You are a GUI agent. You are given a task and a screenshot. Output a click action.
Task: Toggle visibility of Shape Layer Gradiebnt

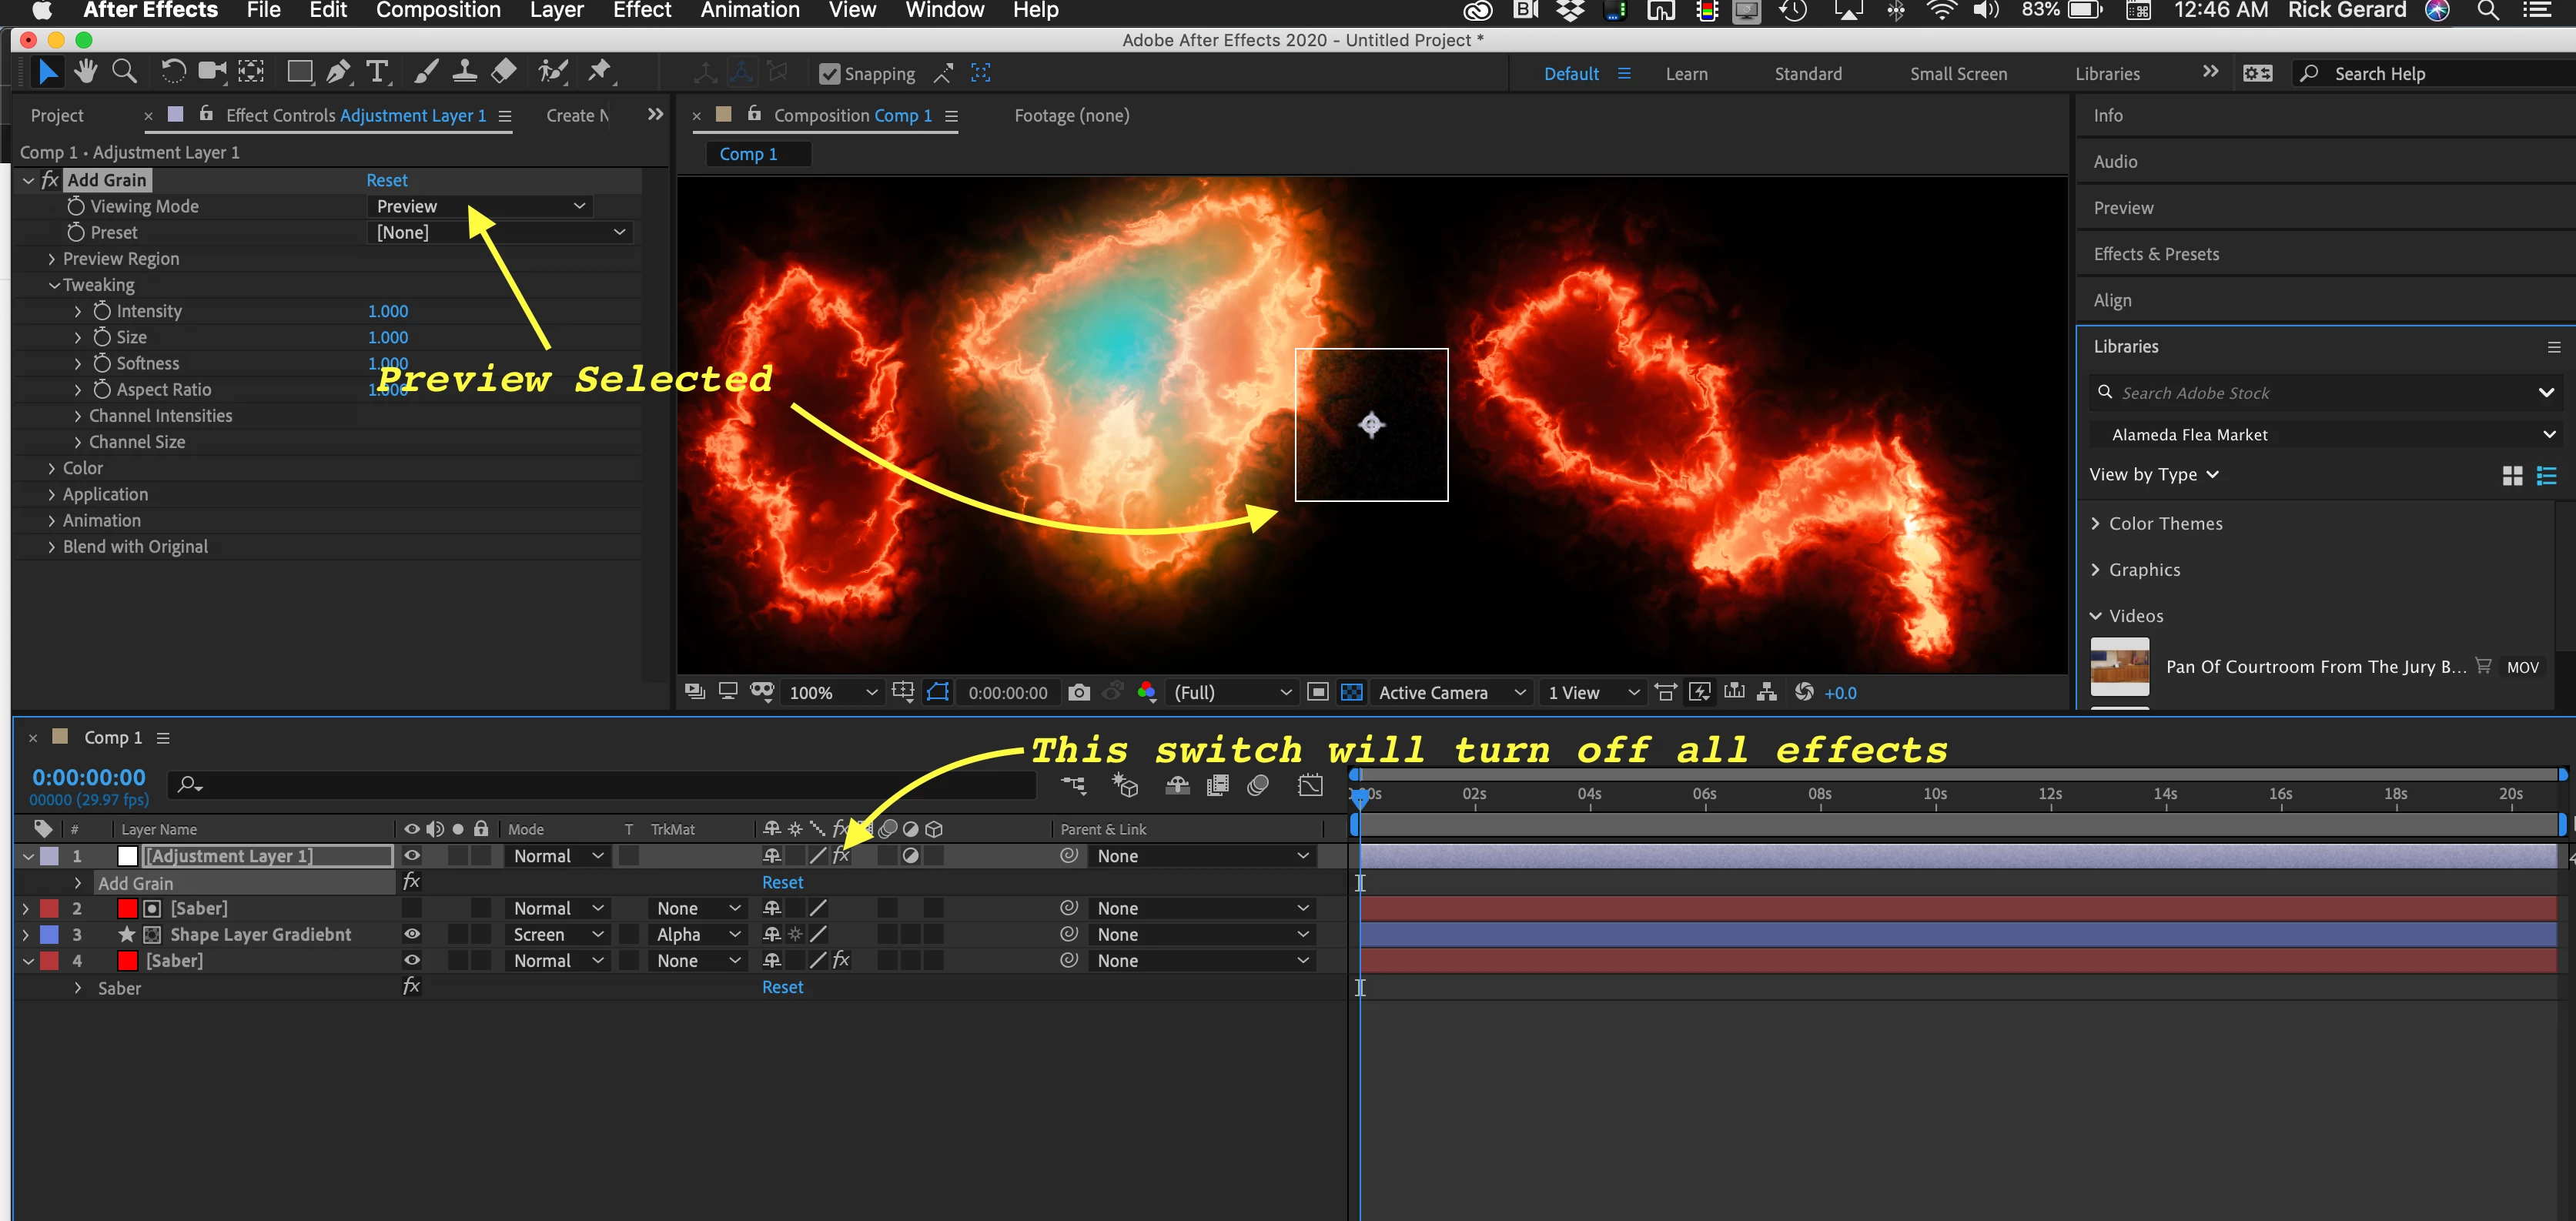pyautogui.click(x=411, y=934)
